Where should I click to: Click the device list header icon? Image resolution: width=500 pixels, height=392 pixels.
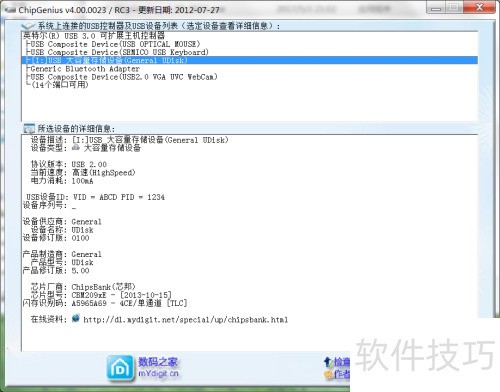click(28, 26)
